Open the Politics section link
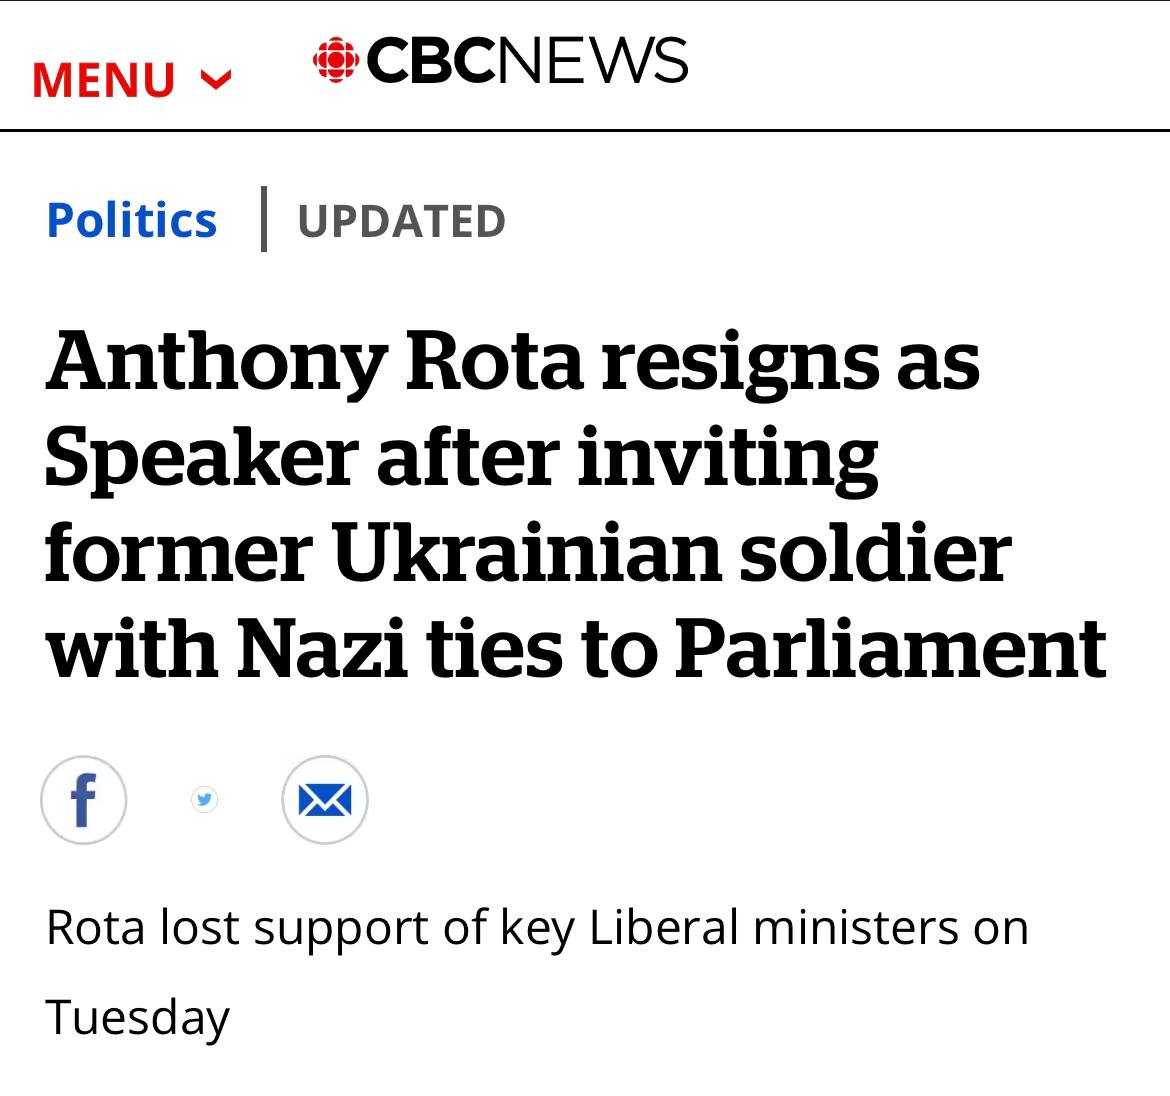Screen dimensions: 1170x1096 click(131, 220)
